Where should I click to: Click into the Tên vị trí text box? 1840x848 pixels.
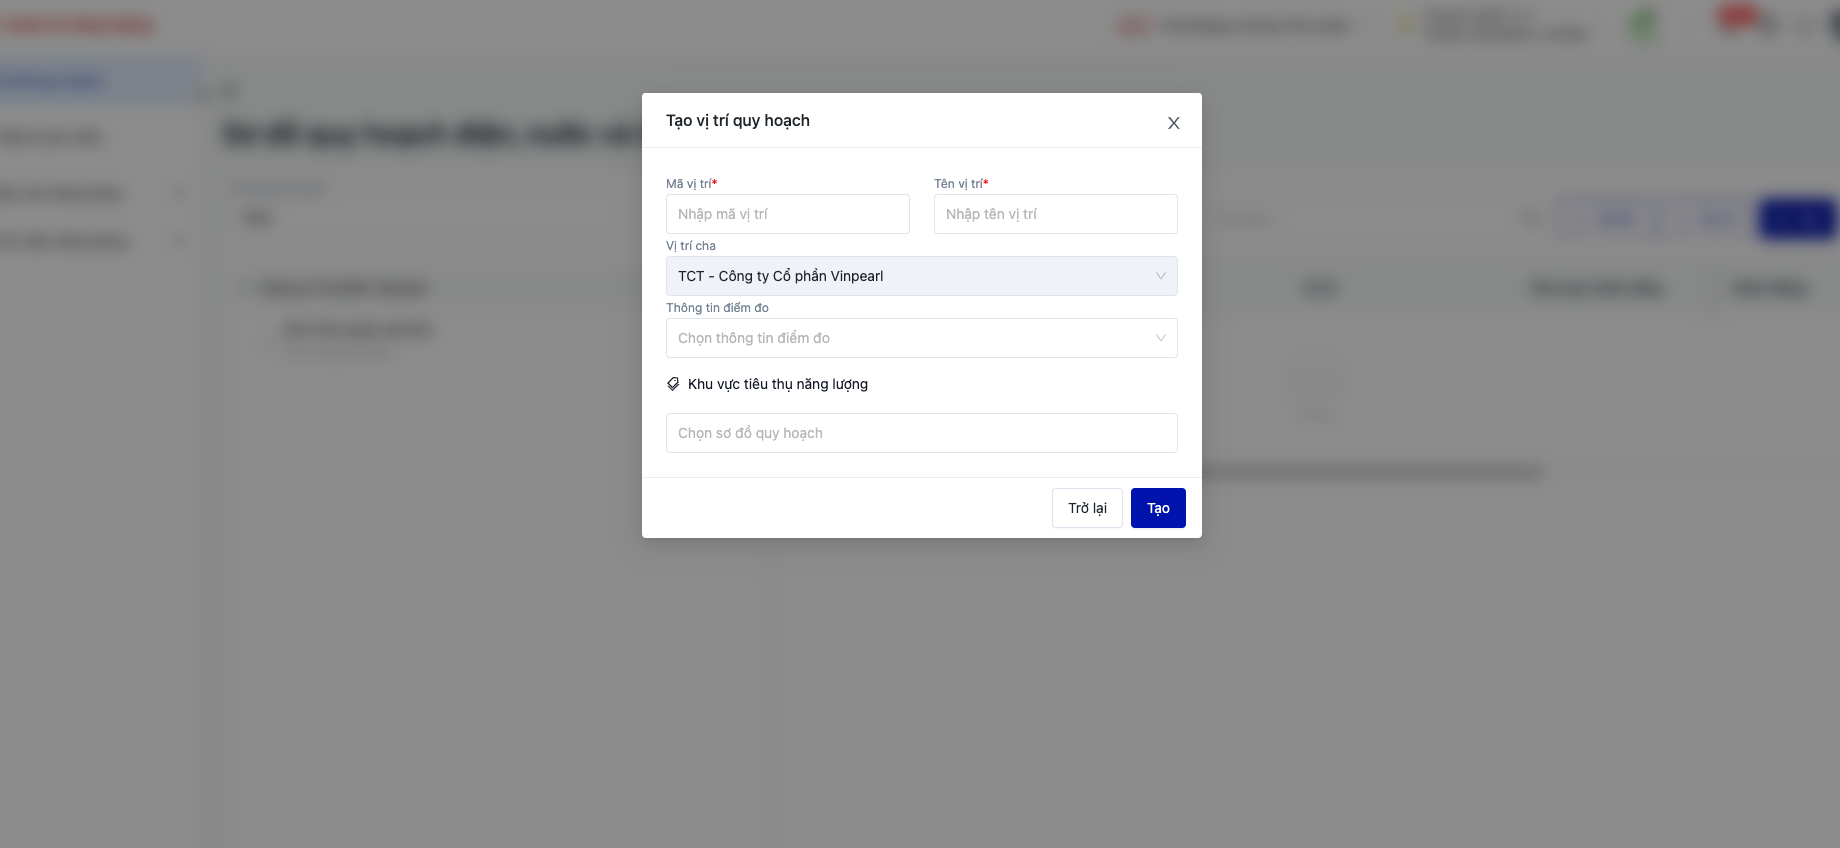point(1055,214)
